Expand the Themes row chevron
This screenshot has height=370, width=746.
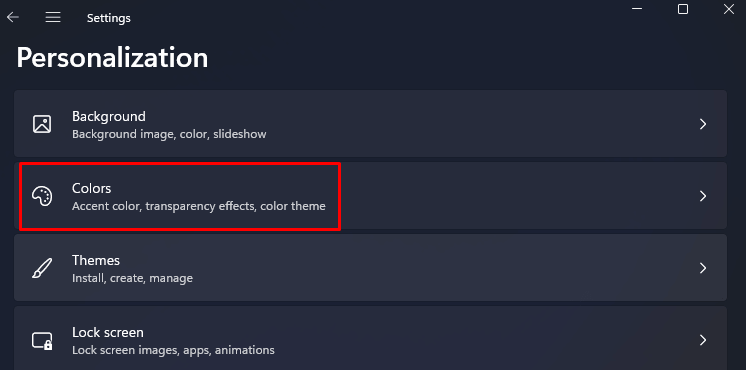[x=703, y=268]
